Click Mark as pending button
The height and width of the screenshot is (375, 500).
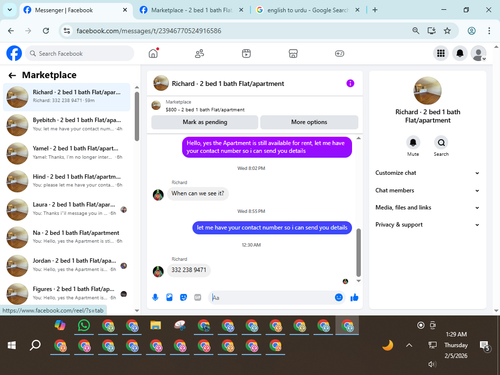pos(205,122)
